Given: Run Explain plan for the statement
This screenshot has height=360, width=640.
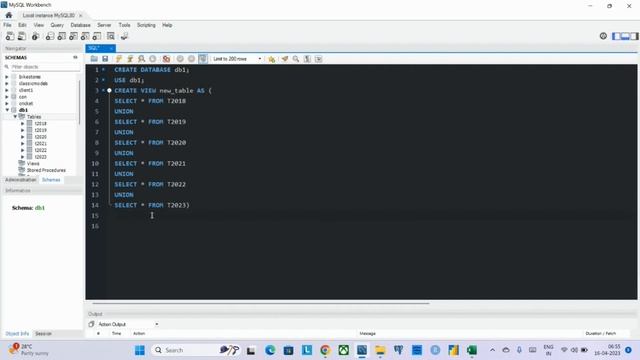Looking at the screenshot, I should point(141,59).
